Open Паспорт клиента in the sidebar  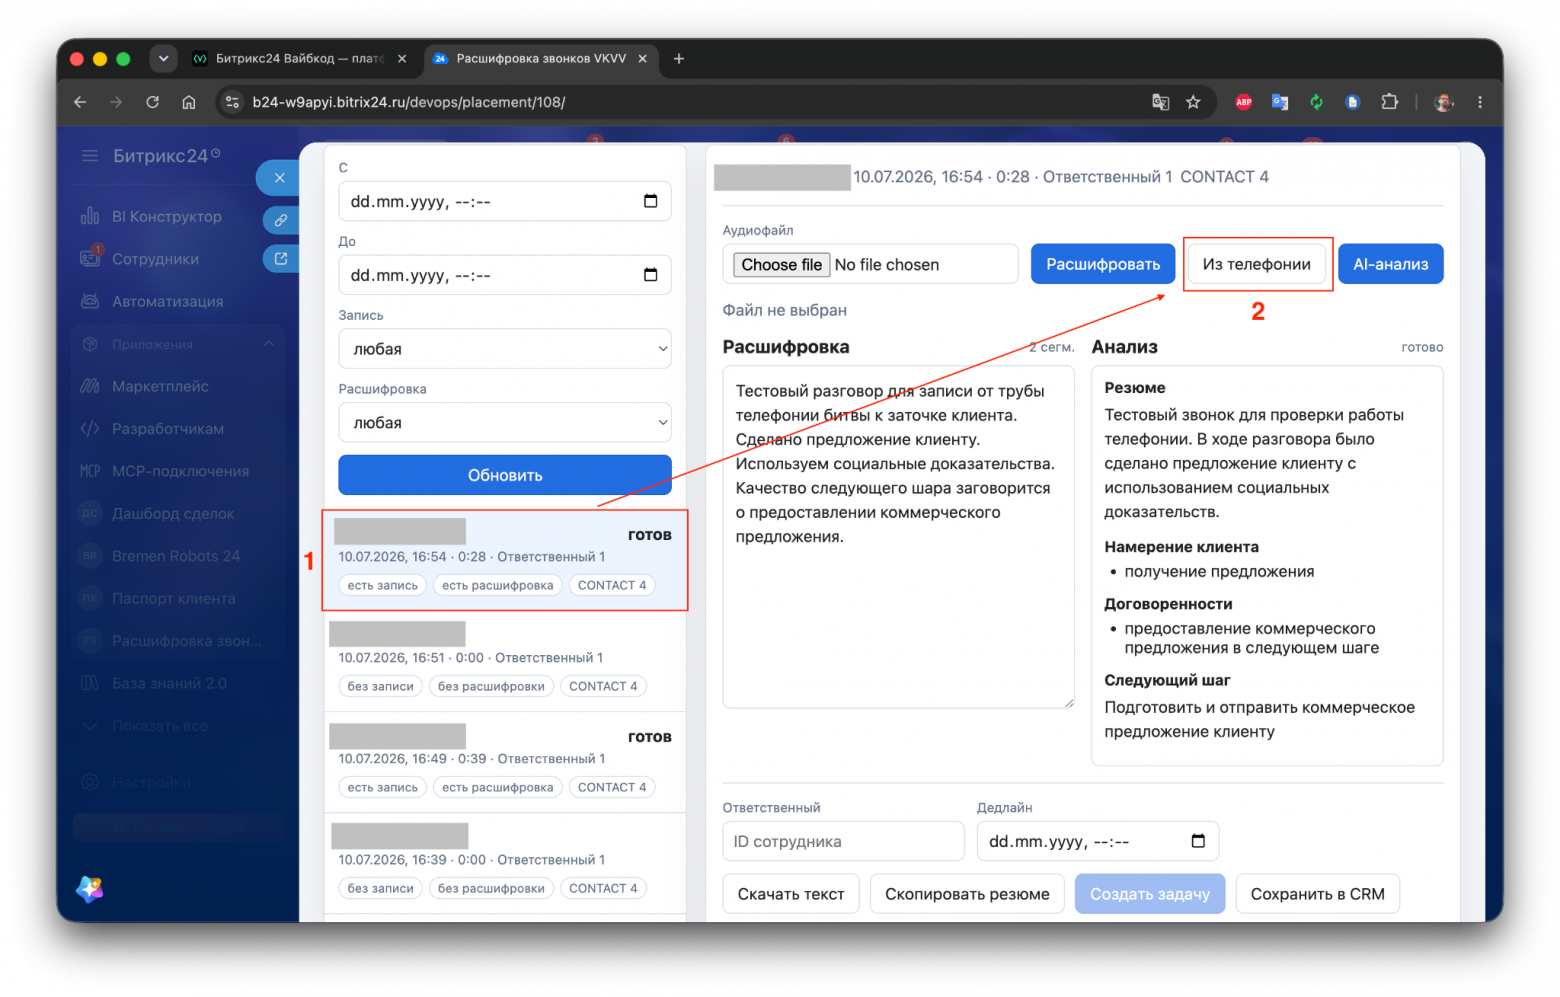click(173, 599)
